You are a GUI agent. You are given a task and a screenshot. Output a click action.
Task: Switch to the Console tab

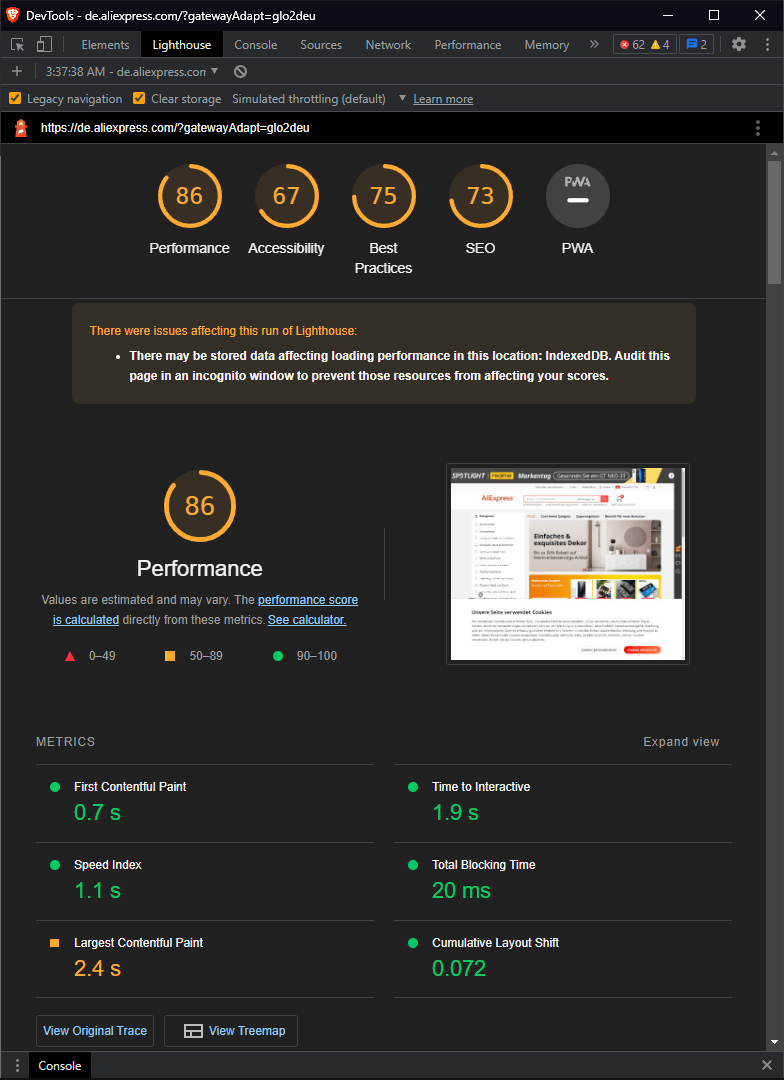click(x=256, y=45)
